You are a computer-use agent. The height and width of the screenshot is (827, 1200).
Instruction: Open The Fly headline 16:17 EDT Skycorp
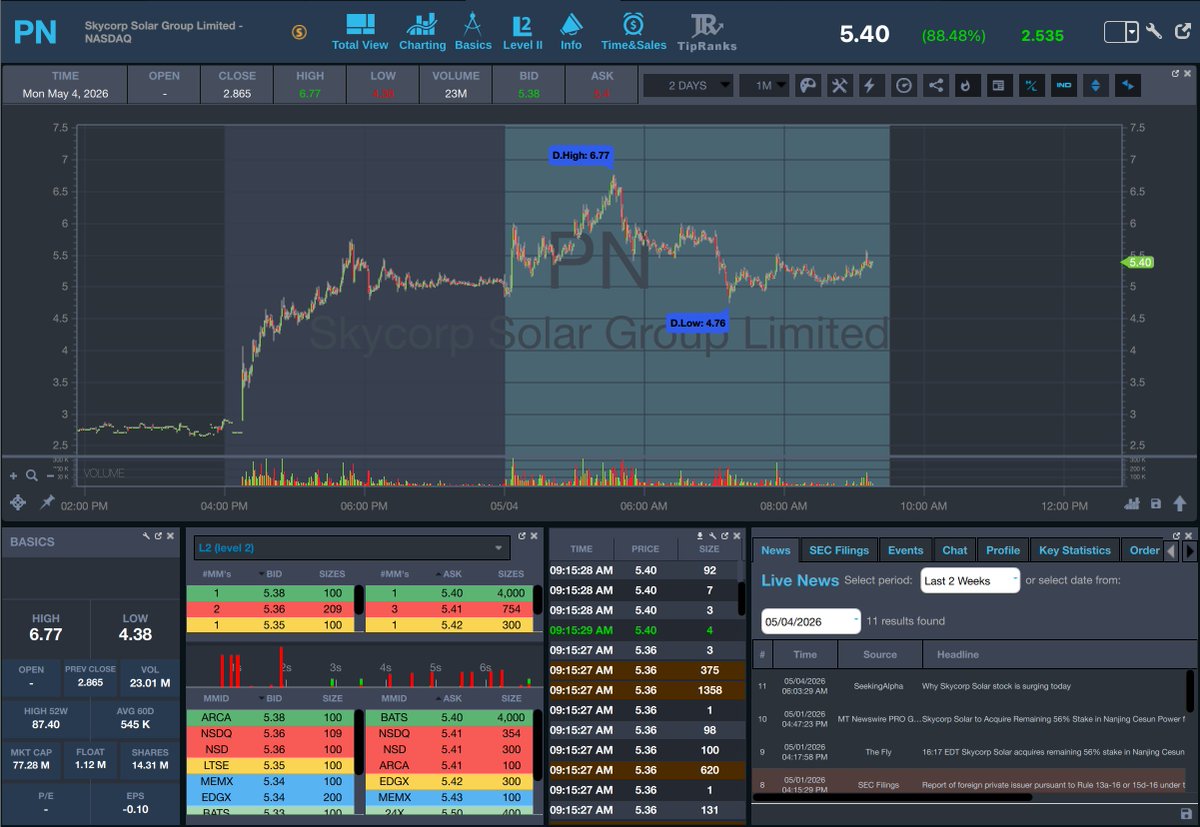(1053, 752)
